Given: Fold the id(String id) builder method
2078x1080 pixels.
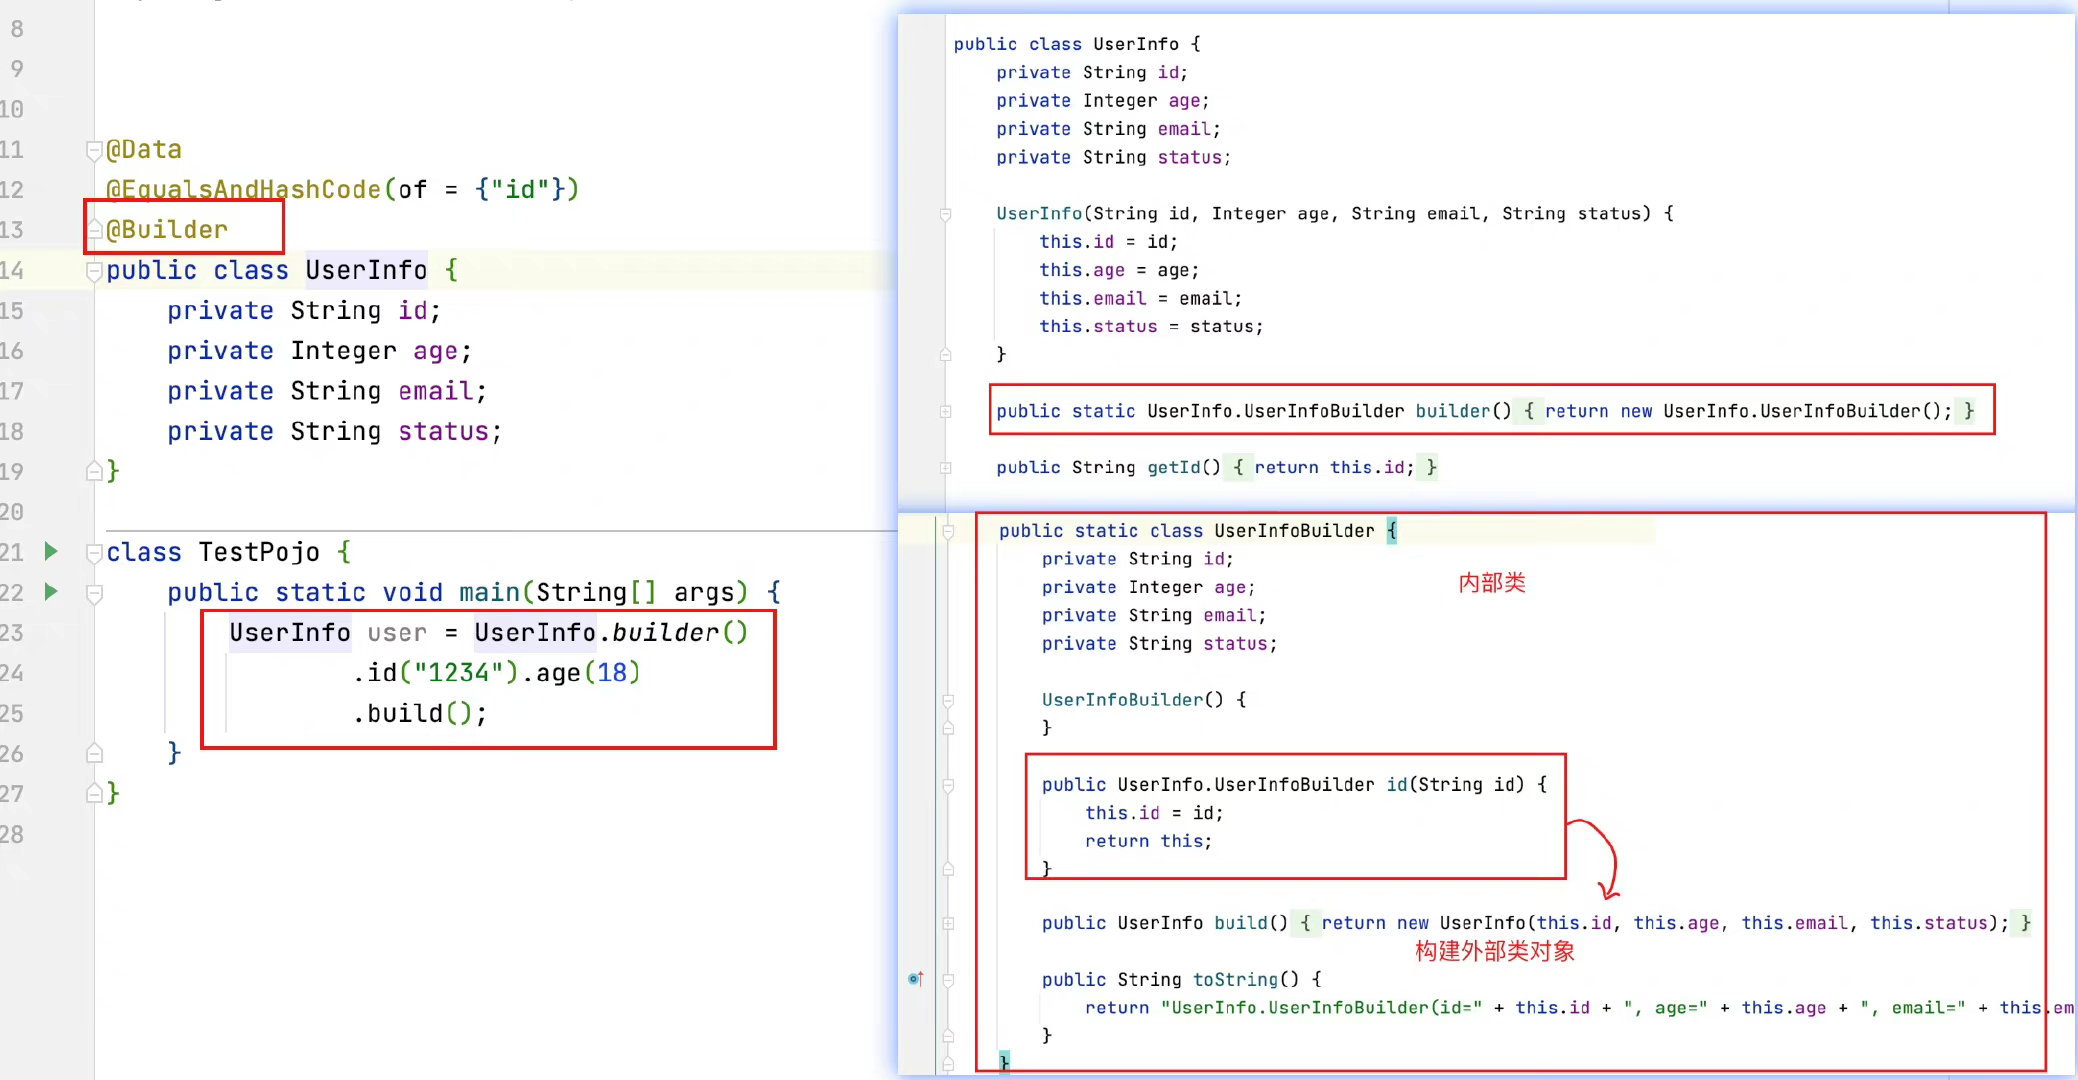Looking at the screenshot, I should click(947, 785).
